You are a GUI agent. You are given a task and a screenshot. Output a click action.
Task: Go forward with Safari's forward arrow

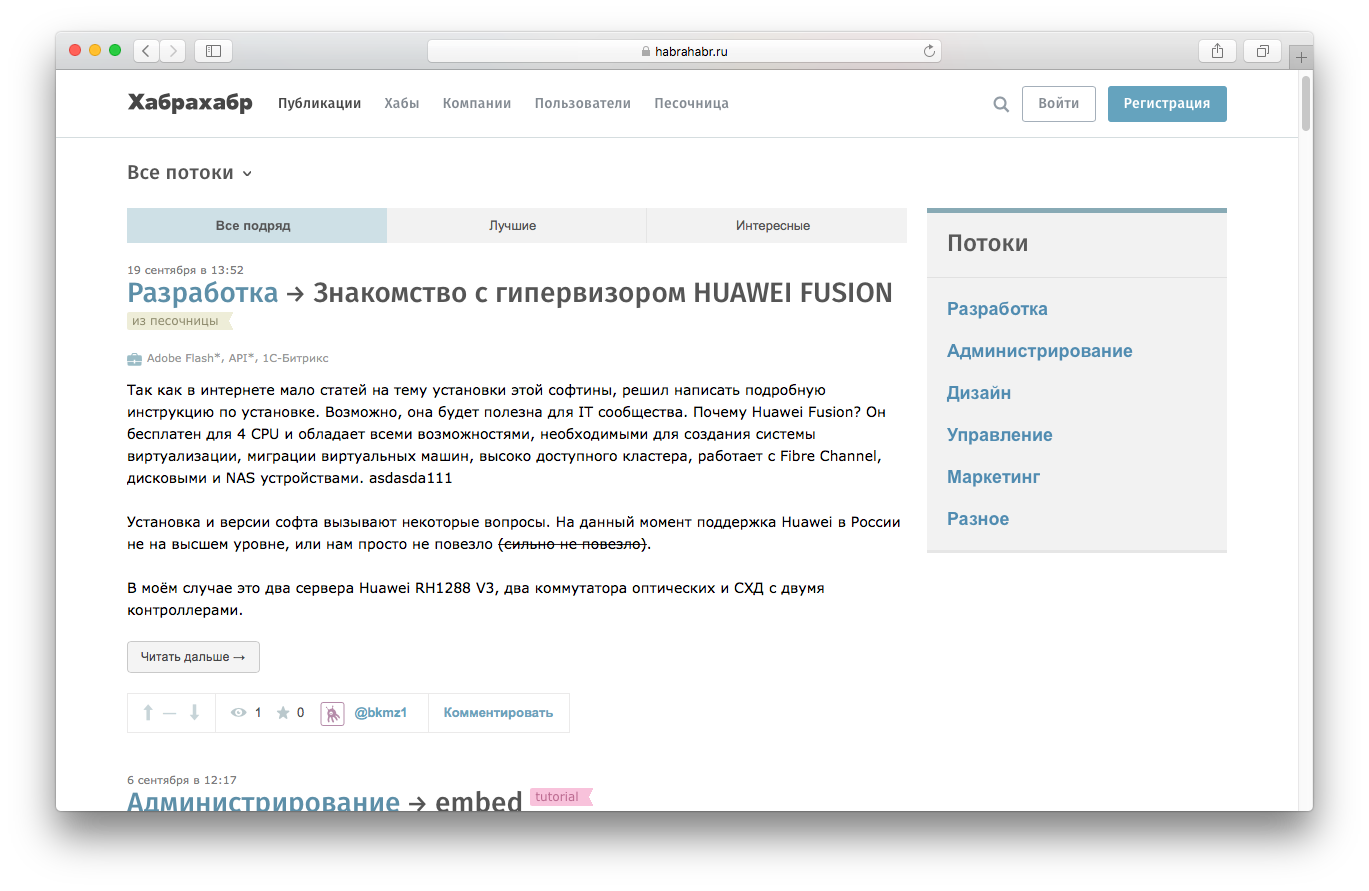(173, 50)
